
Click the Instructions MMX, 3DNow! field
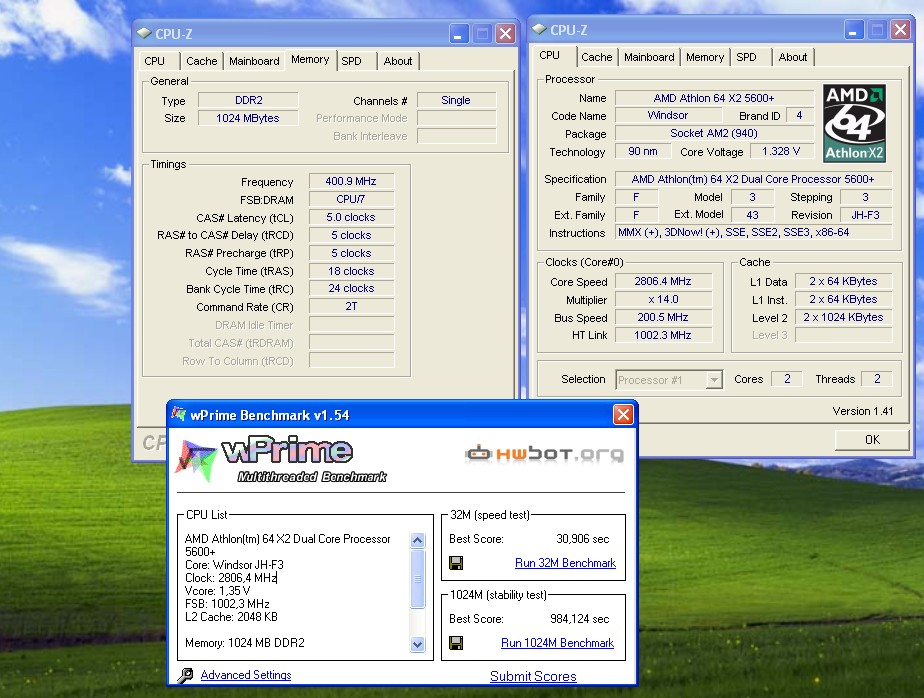[754, 232]
